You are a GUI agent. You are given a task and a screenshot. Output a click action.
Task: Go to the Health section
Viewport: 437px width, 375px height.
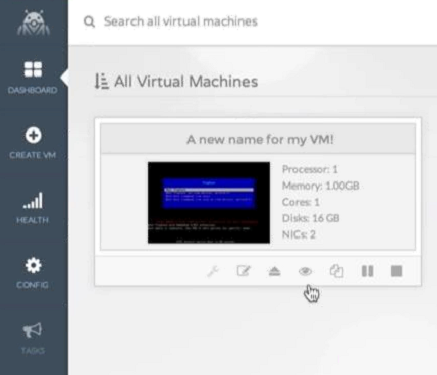click(x=33, y=208)
